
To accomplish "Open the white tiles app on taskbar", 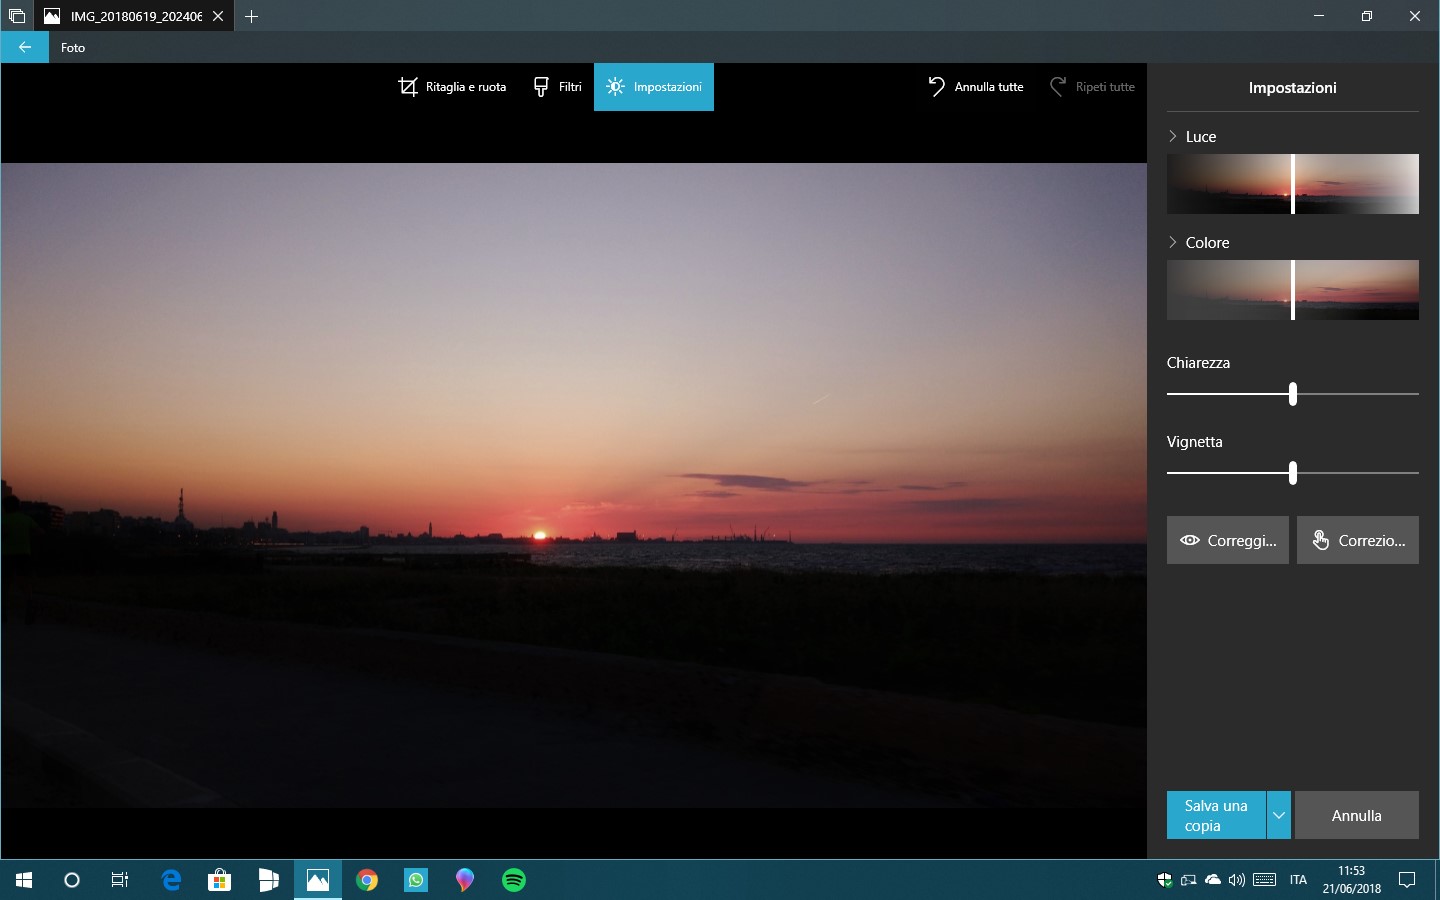I will (269, 880).
